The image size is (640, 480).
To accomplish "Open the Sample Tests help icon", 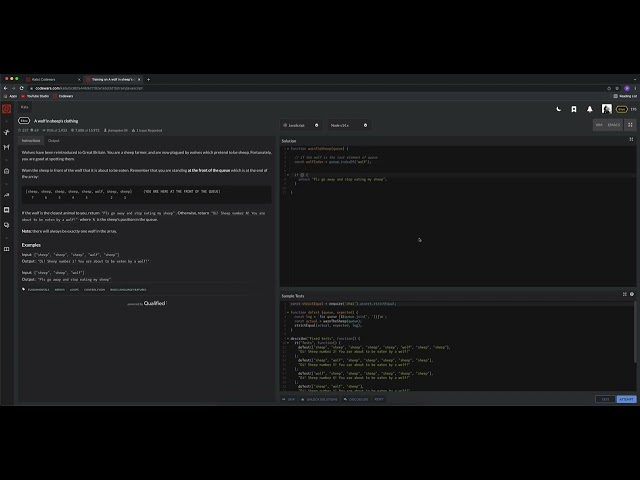I will 632,294.
